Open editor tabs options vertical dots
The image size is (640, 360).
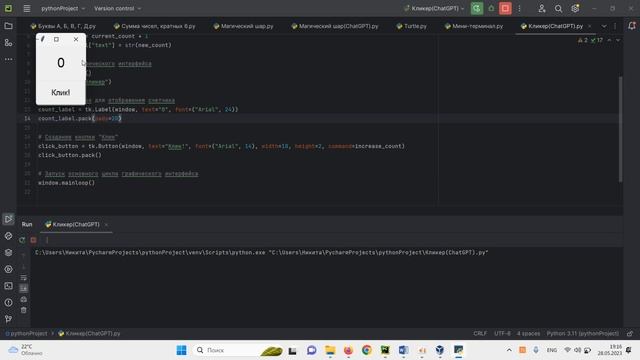coord(615,26)
